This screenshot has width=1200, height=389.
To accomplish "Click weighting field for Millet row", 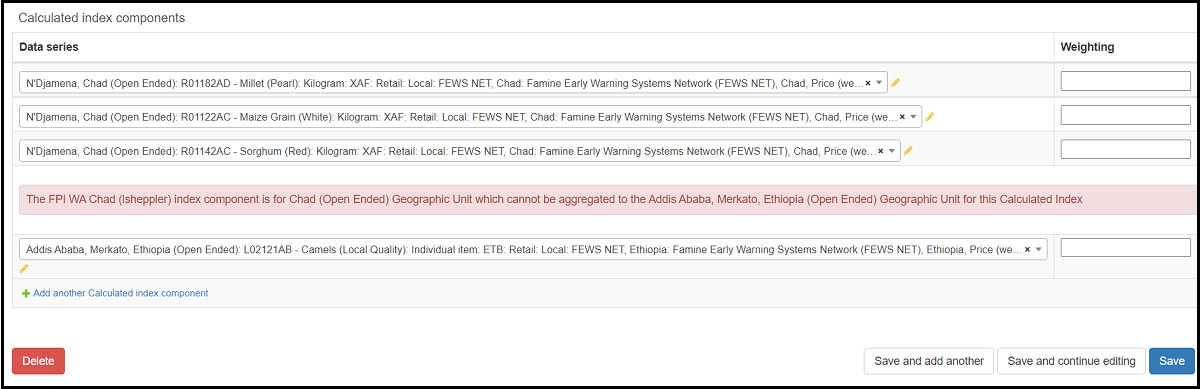I will (x=1126, y=82).
